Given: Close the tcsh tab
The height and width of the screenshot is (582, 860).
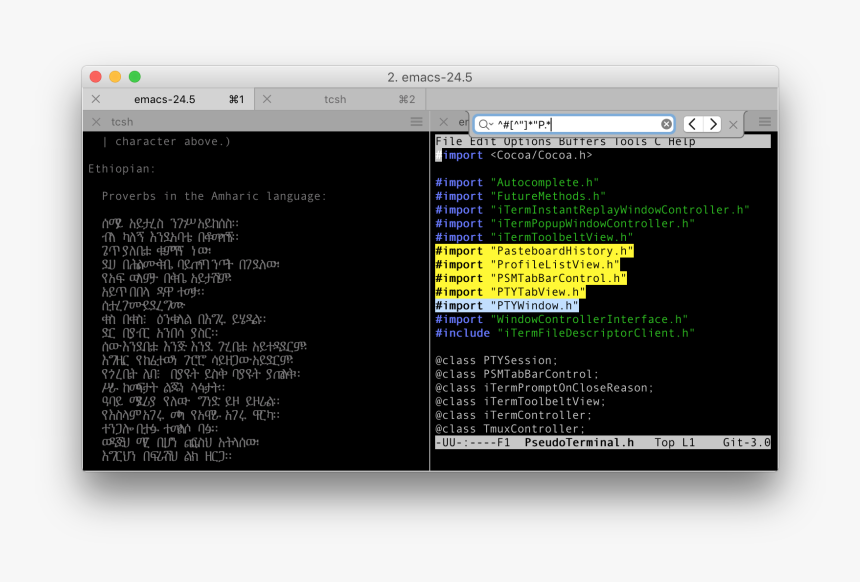Looking at the screenshot, I should (267, 99).
